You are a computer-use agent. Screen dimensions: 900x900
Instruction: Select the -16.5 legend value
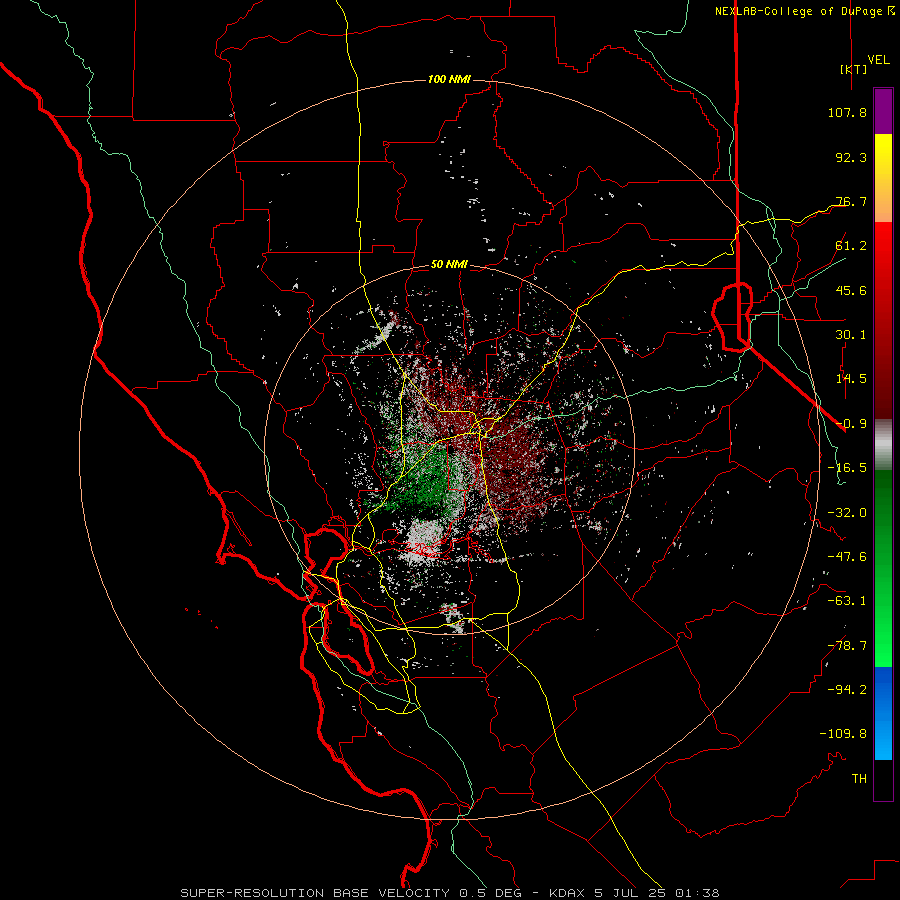point(847,468)
